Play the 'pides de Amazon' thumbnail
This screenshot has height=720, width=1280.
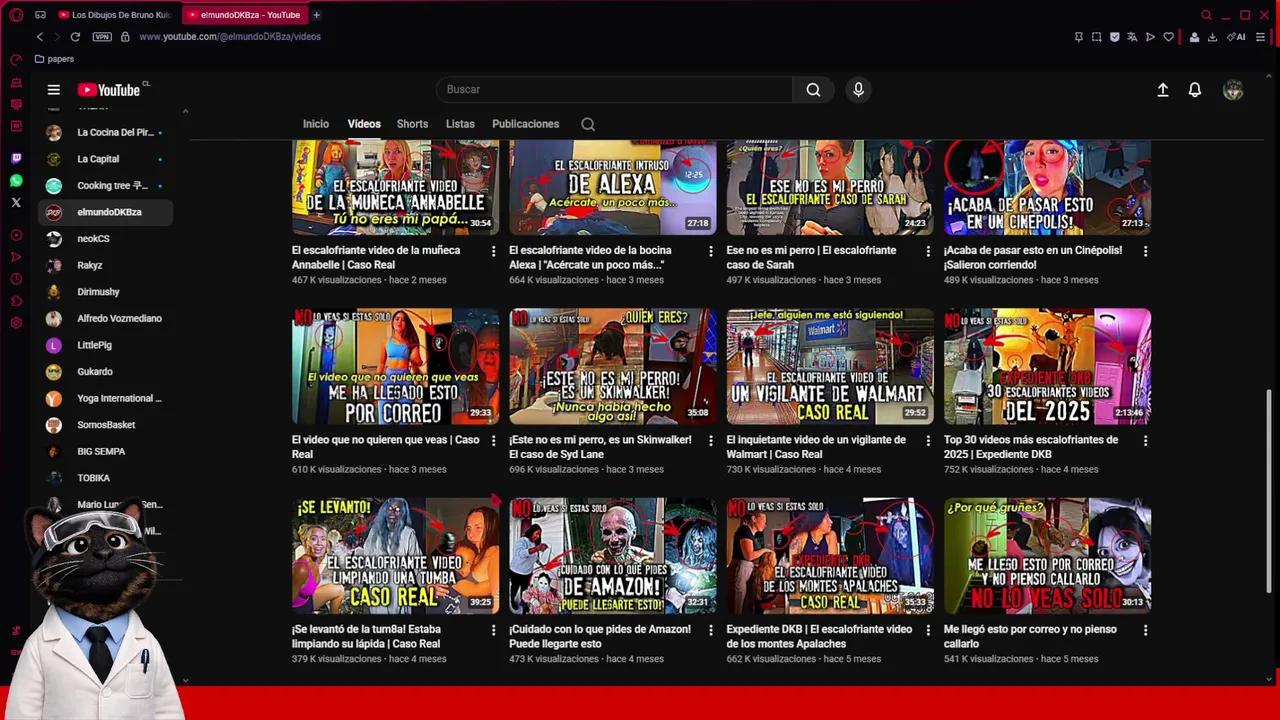tap(613, 555)
